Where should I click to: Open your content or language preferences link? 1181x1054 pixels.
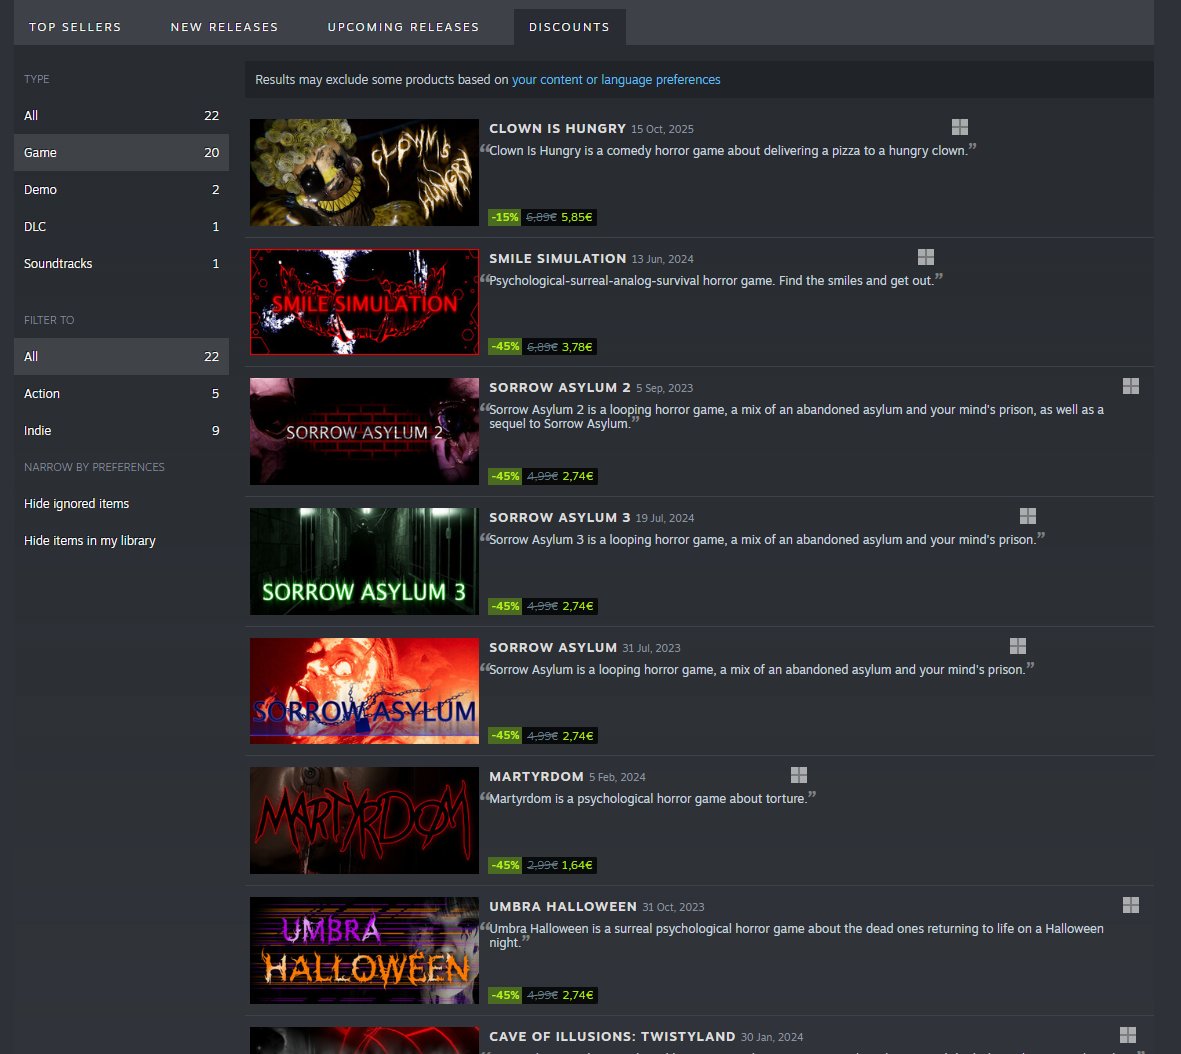tap(616, 80)
